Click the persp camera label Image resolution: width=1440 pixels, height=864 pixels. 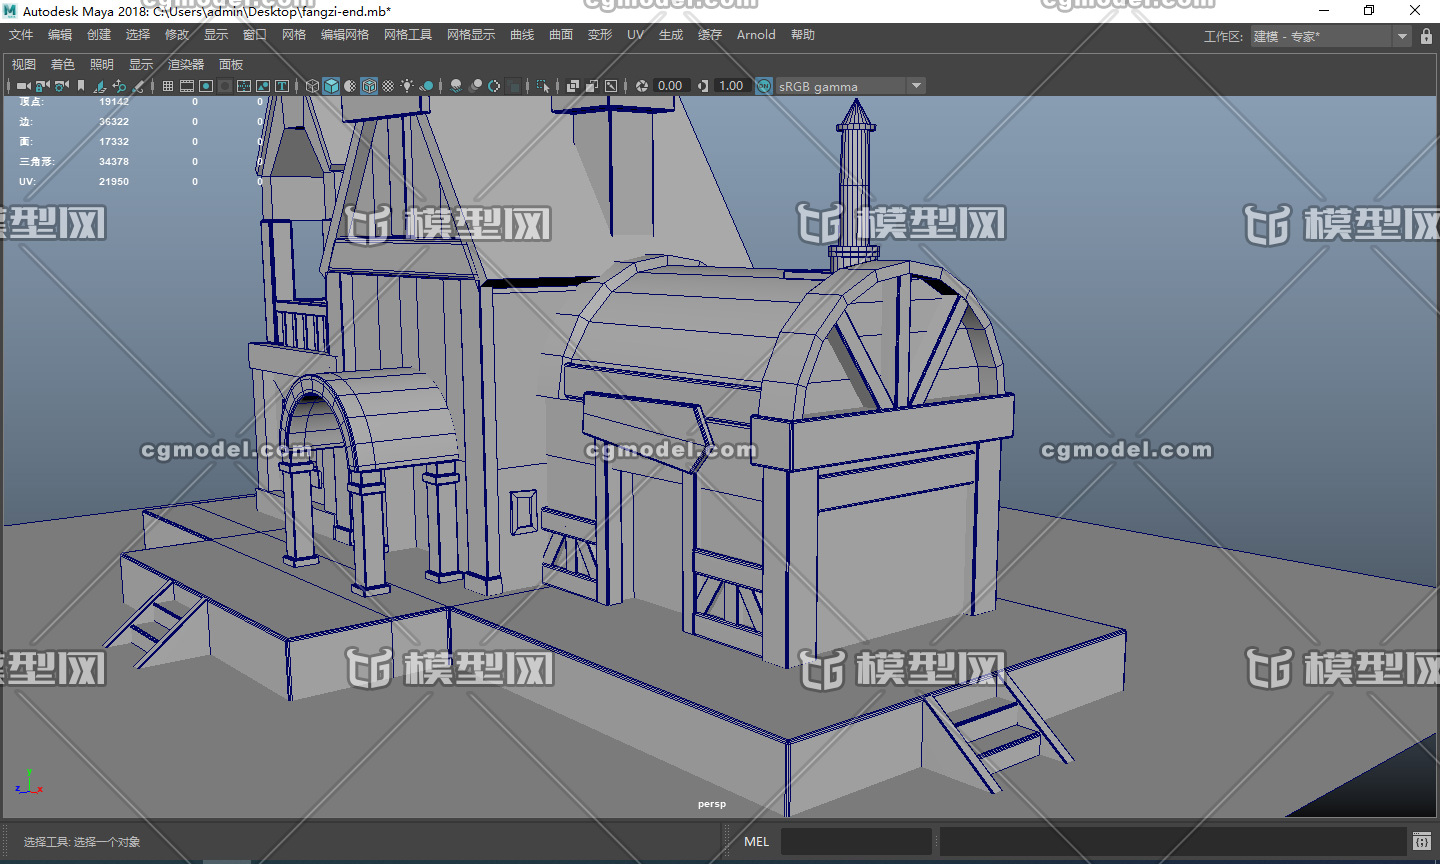click(x=712, y=804)
